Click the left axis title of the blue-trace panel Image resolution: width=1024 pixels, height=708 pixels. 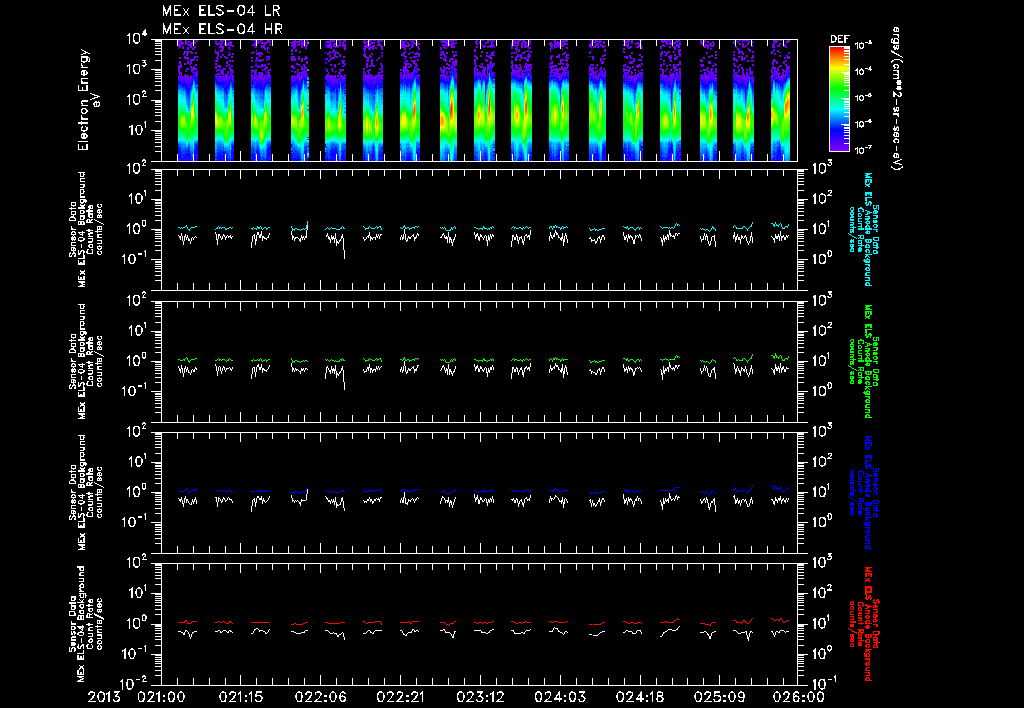86,492
